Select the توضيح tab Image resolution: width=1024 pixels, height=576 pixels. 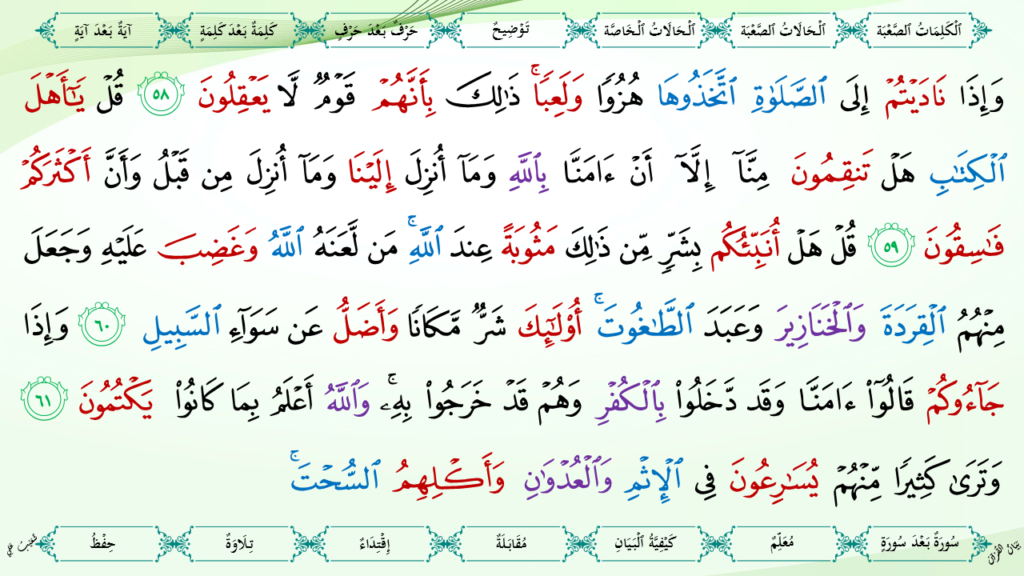point(511,30)
